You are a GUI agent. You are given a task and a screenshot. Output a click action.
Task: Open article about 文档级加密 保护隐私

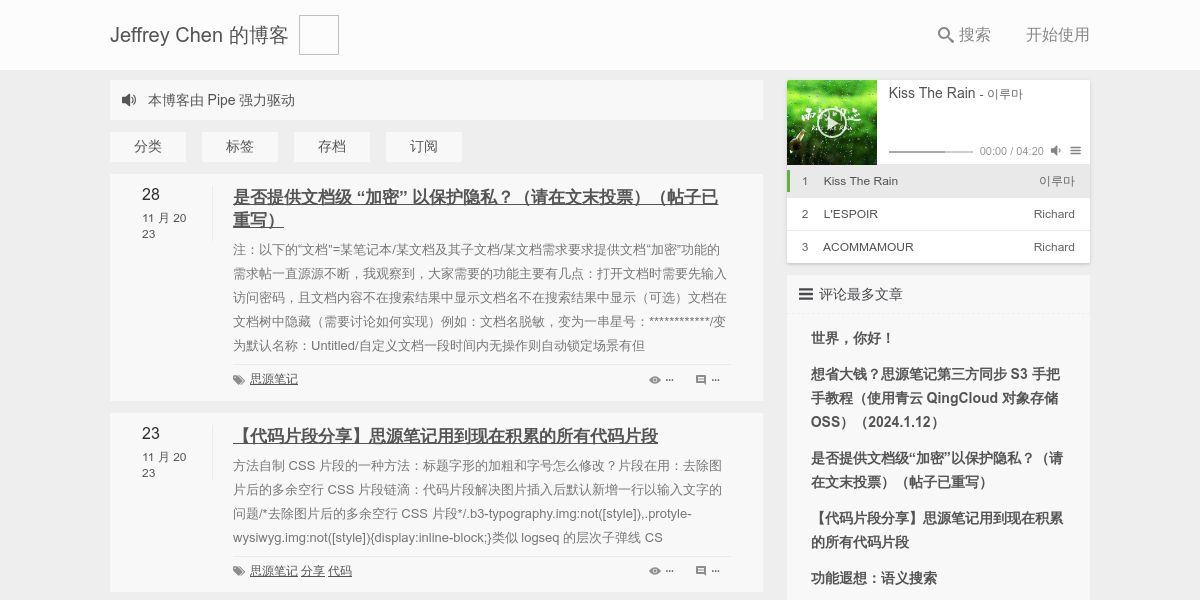(475, 208)
